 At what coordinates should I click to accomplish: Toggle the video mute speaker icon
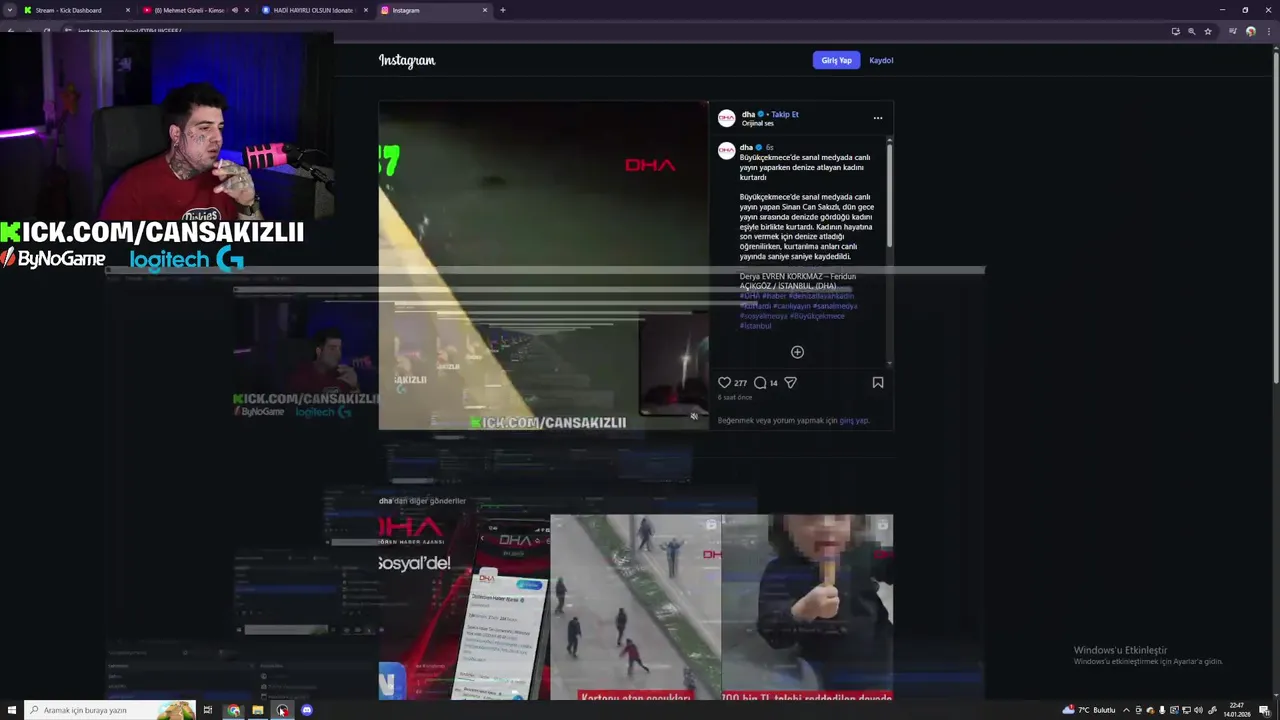(694, 416)
